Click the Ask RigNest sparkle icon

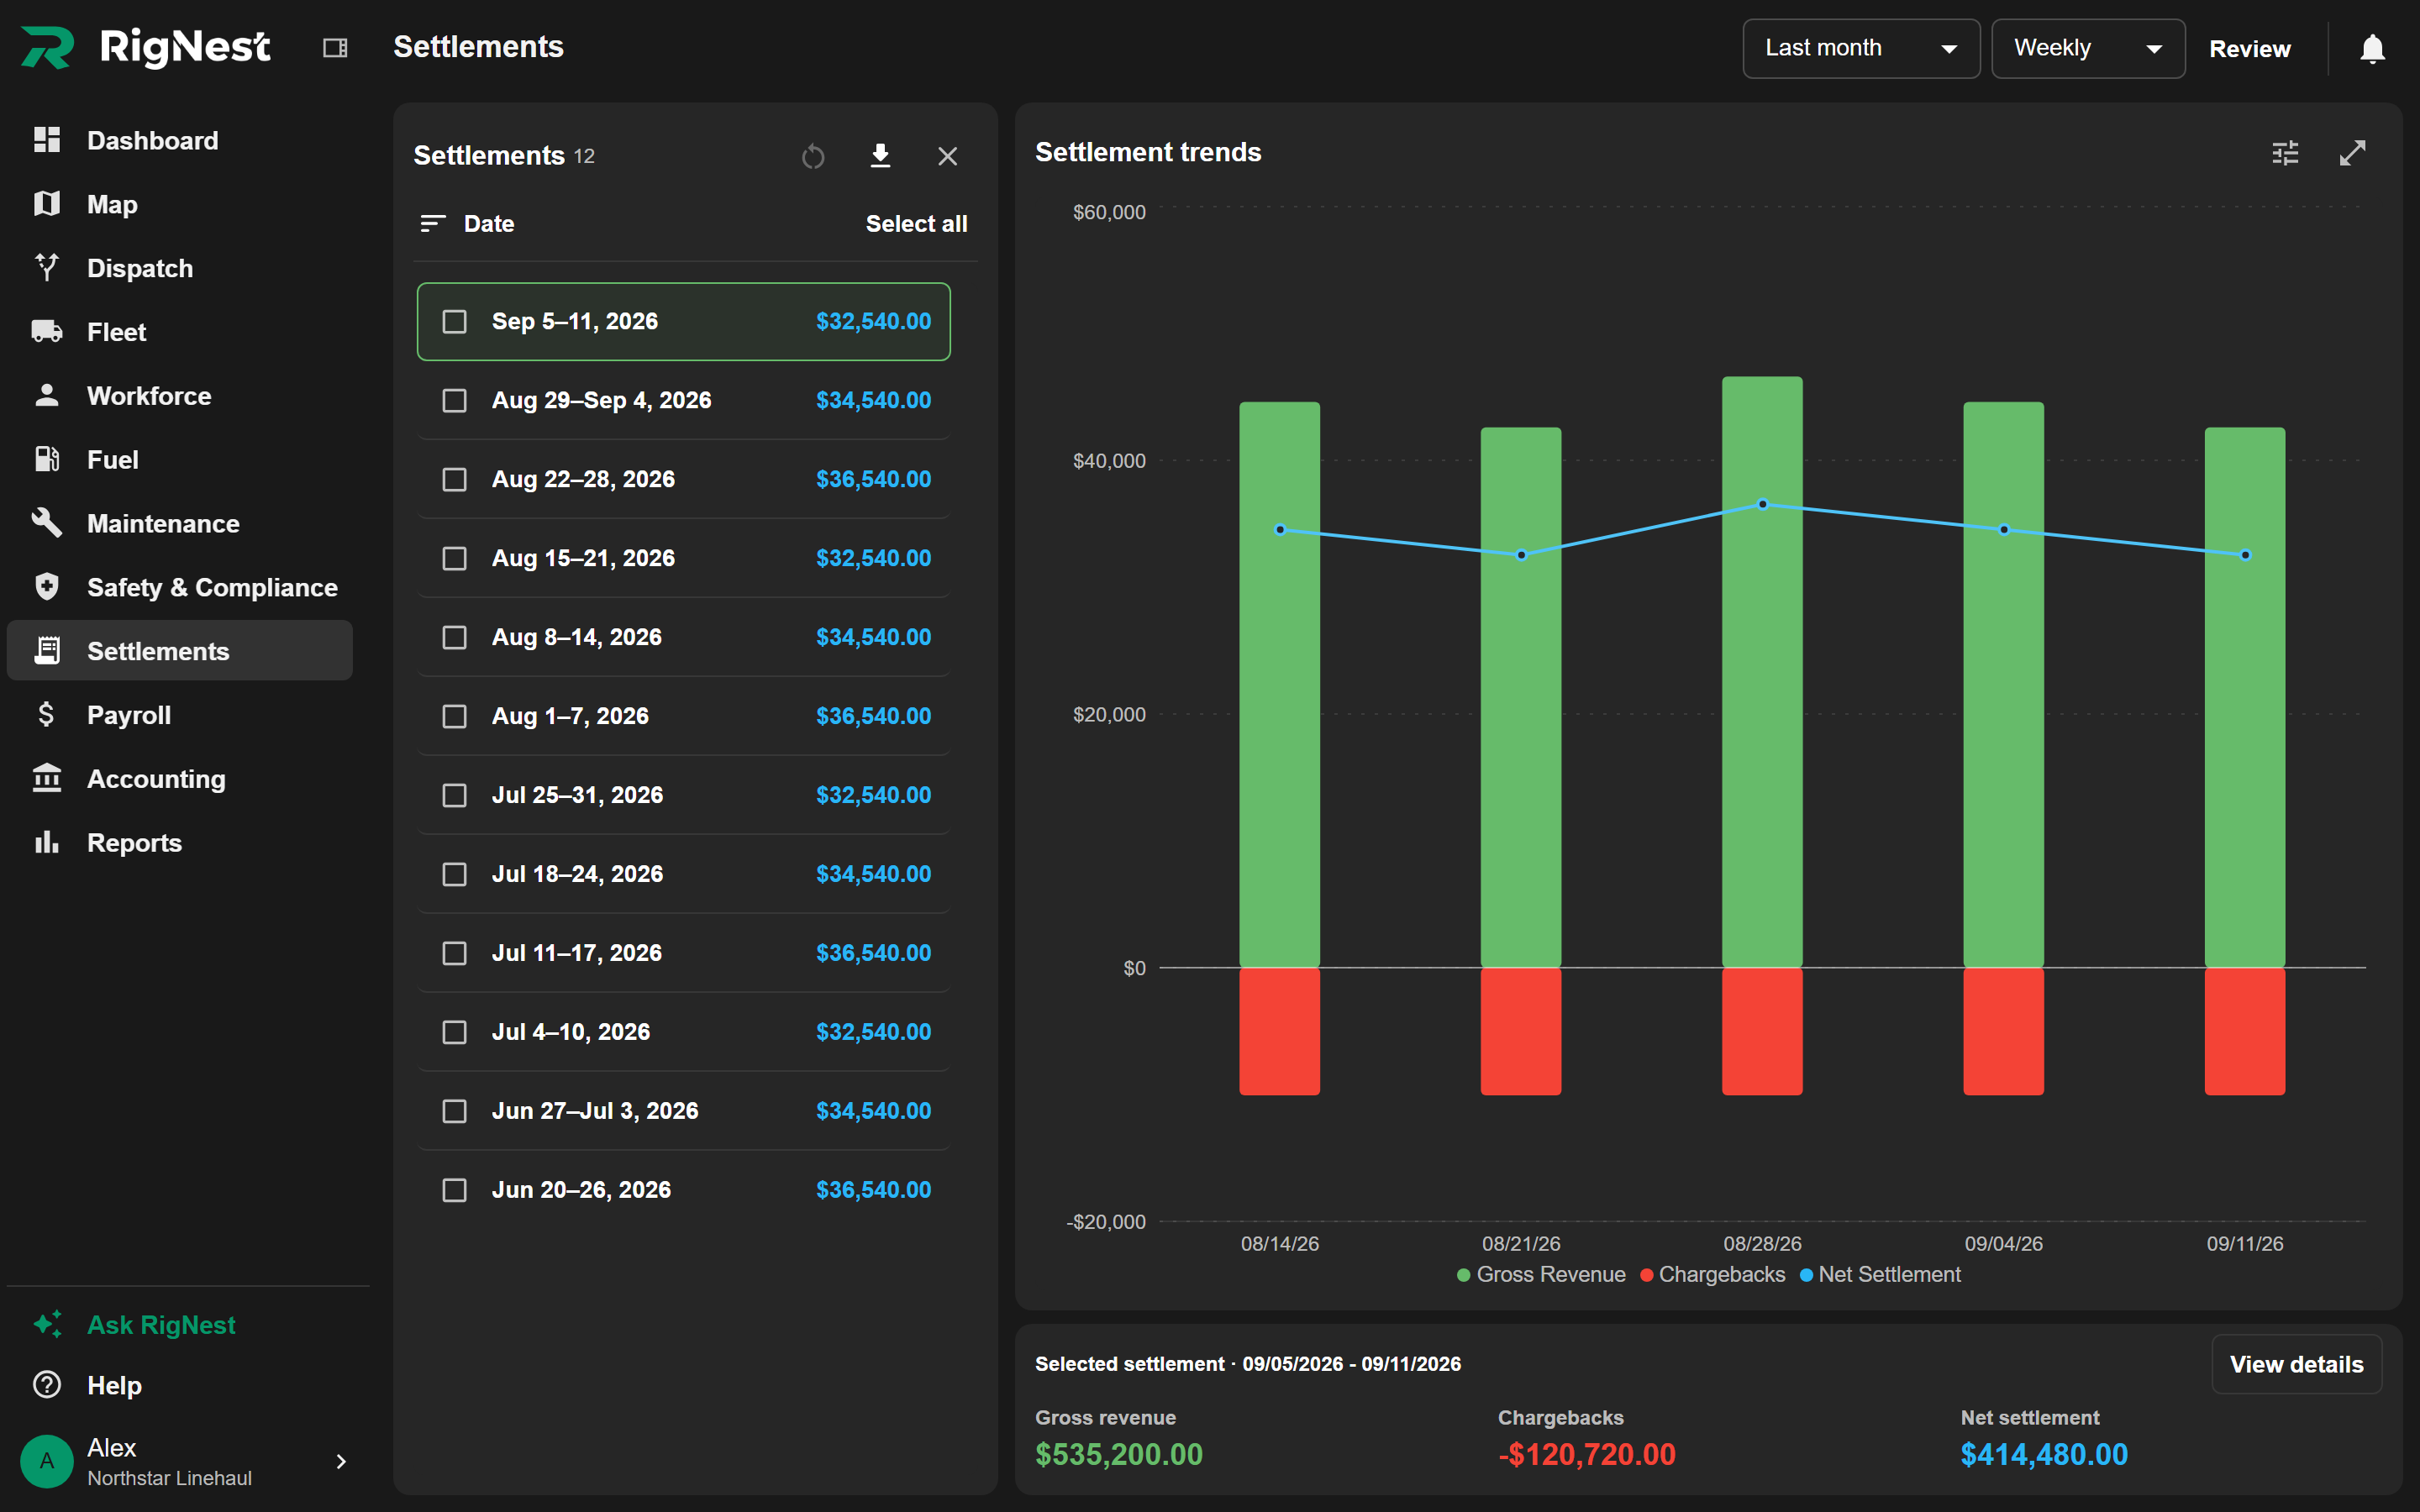[x=47, y=1324]
